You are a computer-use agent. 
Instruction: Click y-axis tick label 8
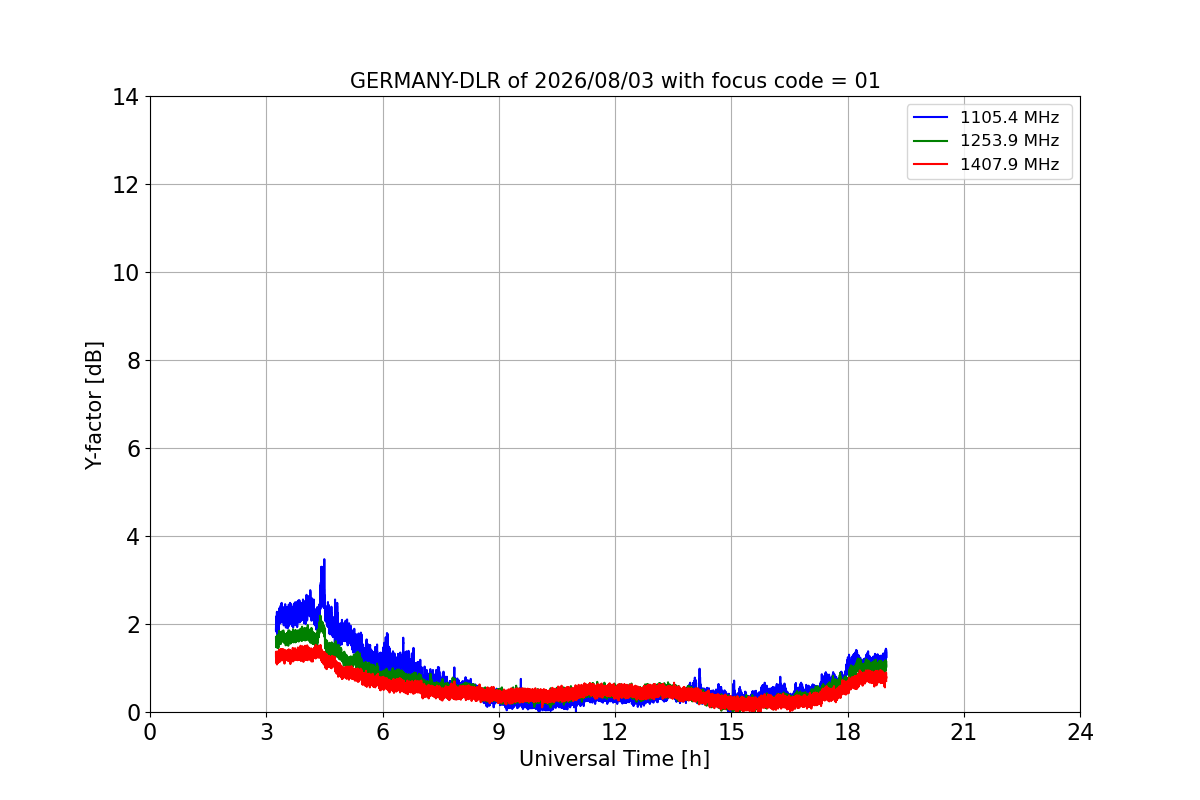(132, 361)
